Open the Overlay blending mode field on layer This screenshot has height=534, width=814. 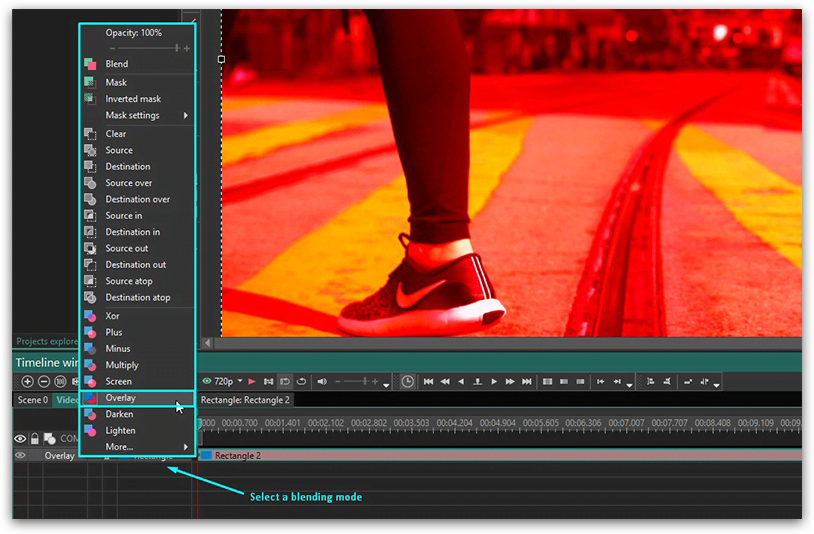click(x=59, y=456)
